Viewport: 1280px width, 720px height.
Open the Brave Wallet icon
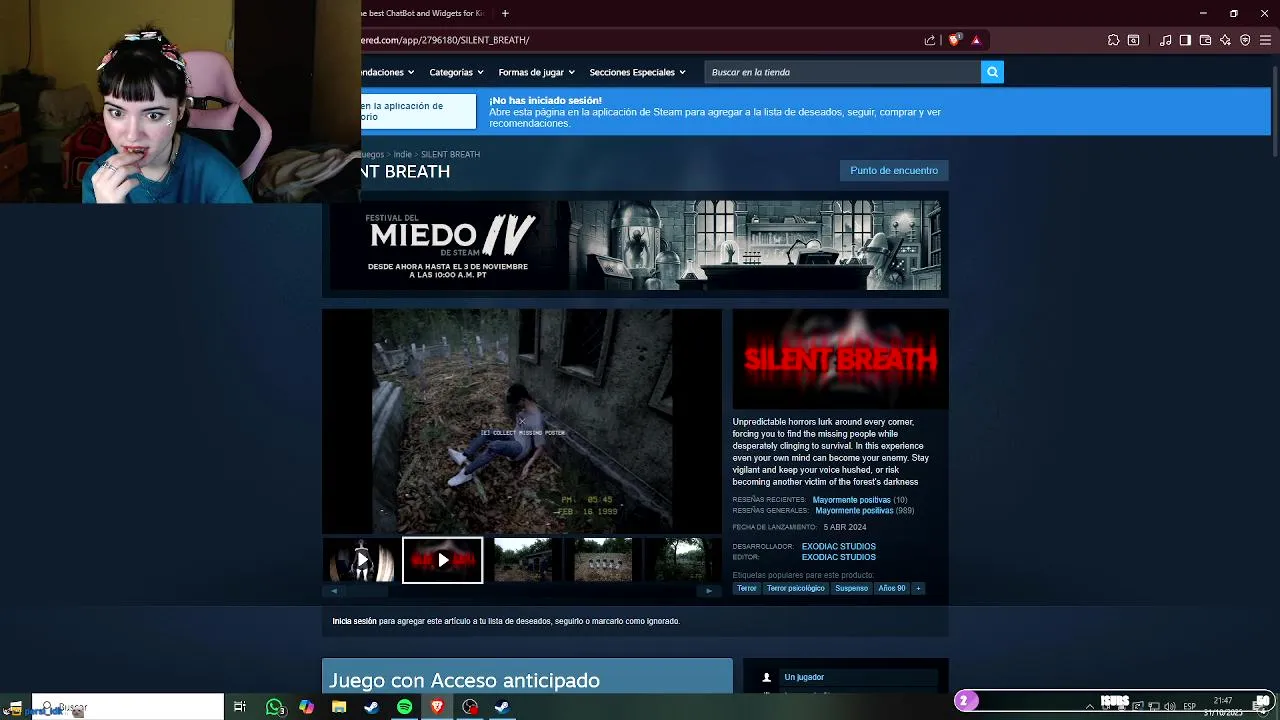(x=1205, y=40)
